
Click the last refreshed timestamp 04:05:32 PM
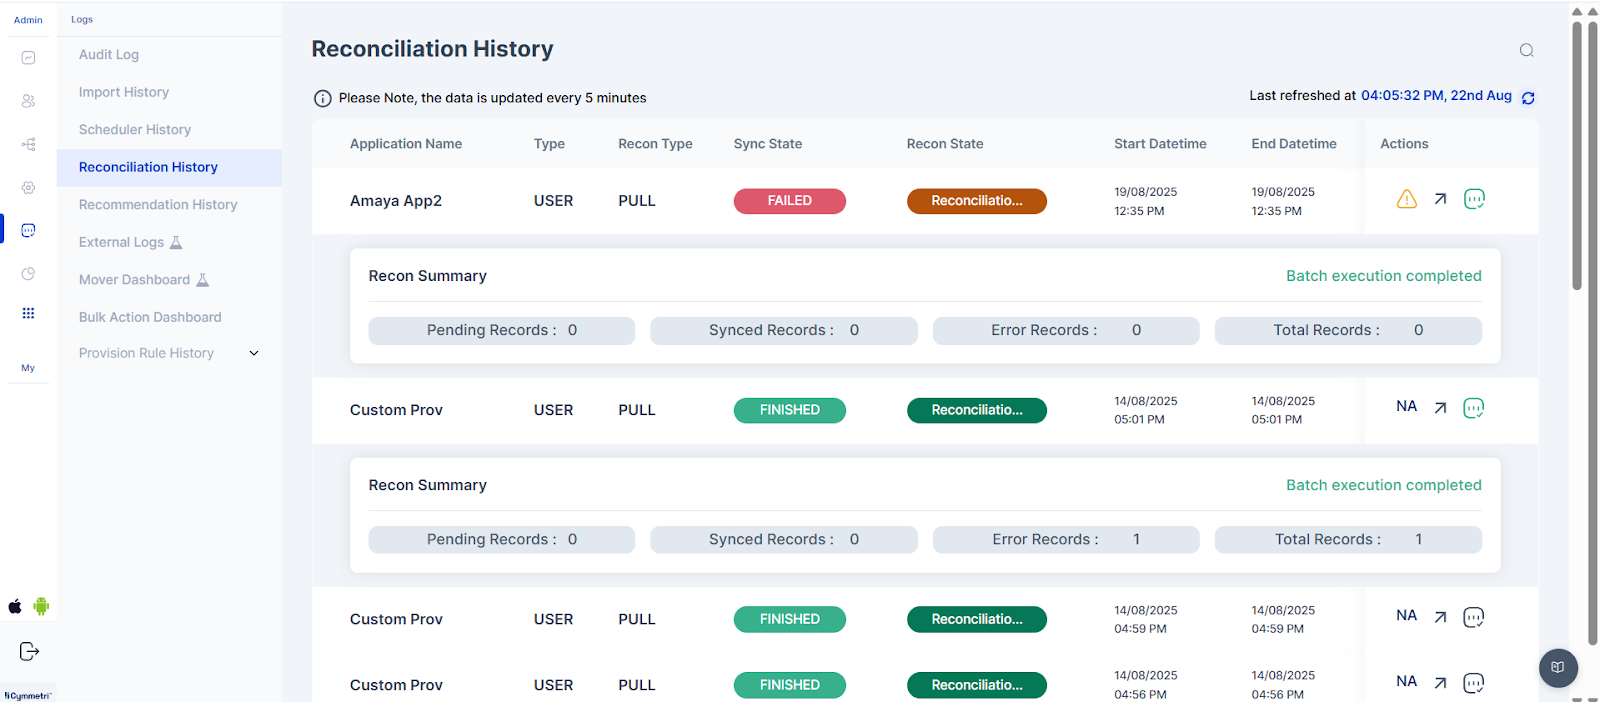pyautogui.click(x=1436, y=96)
